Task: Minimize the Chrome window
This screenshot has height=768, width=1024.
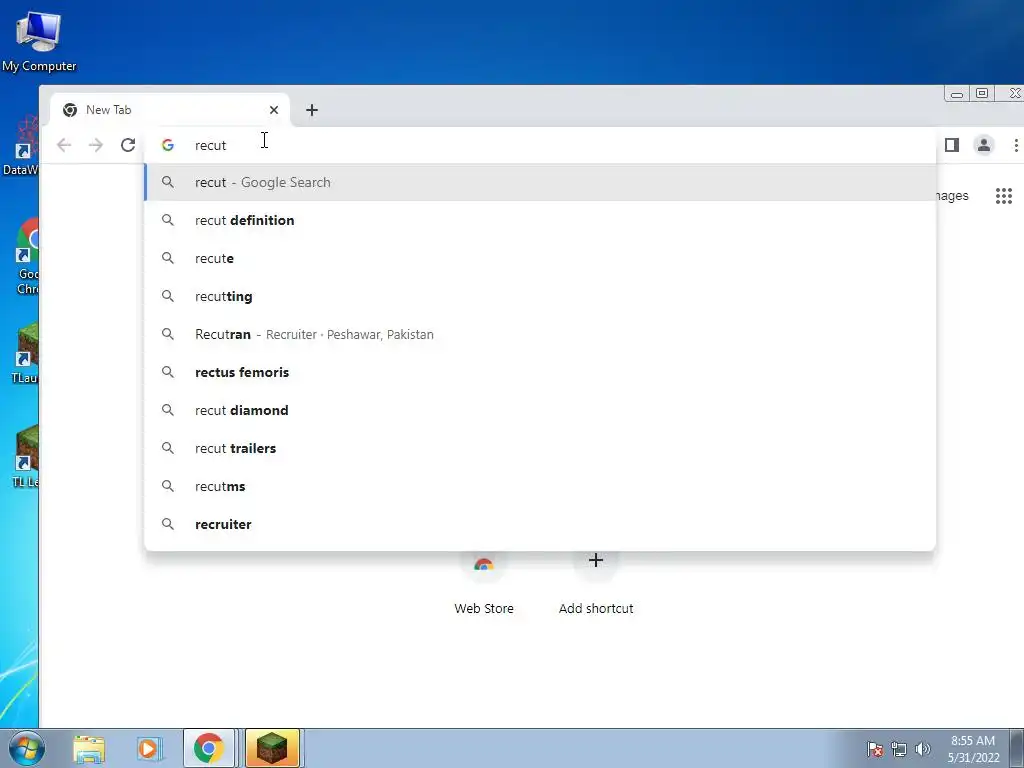Action: 957,93
